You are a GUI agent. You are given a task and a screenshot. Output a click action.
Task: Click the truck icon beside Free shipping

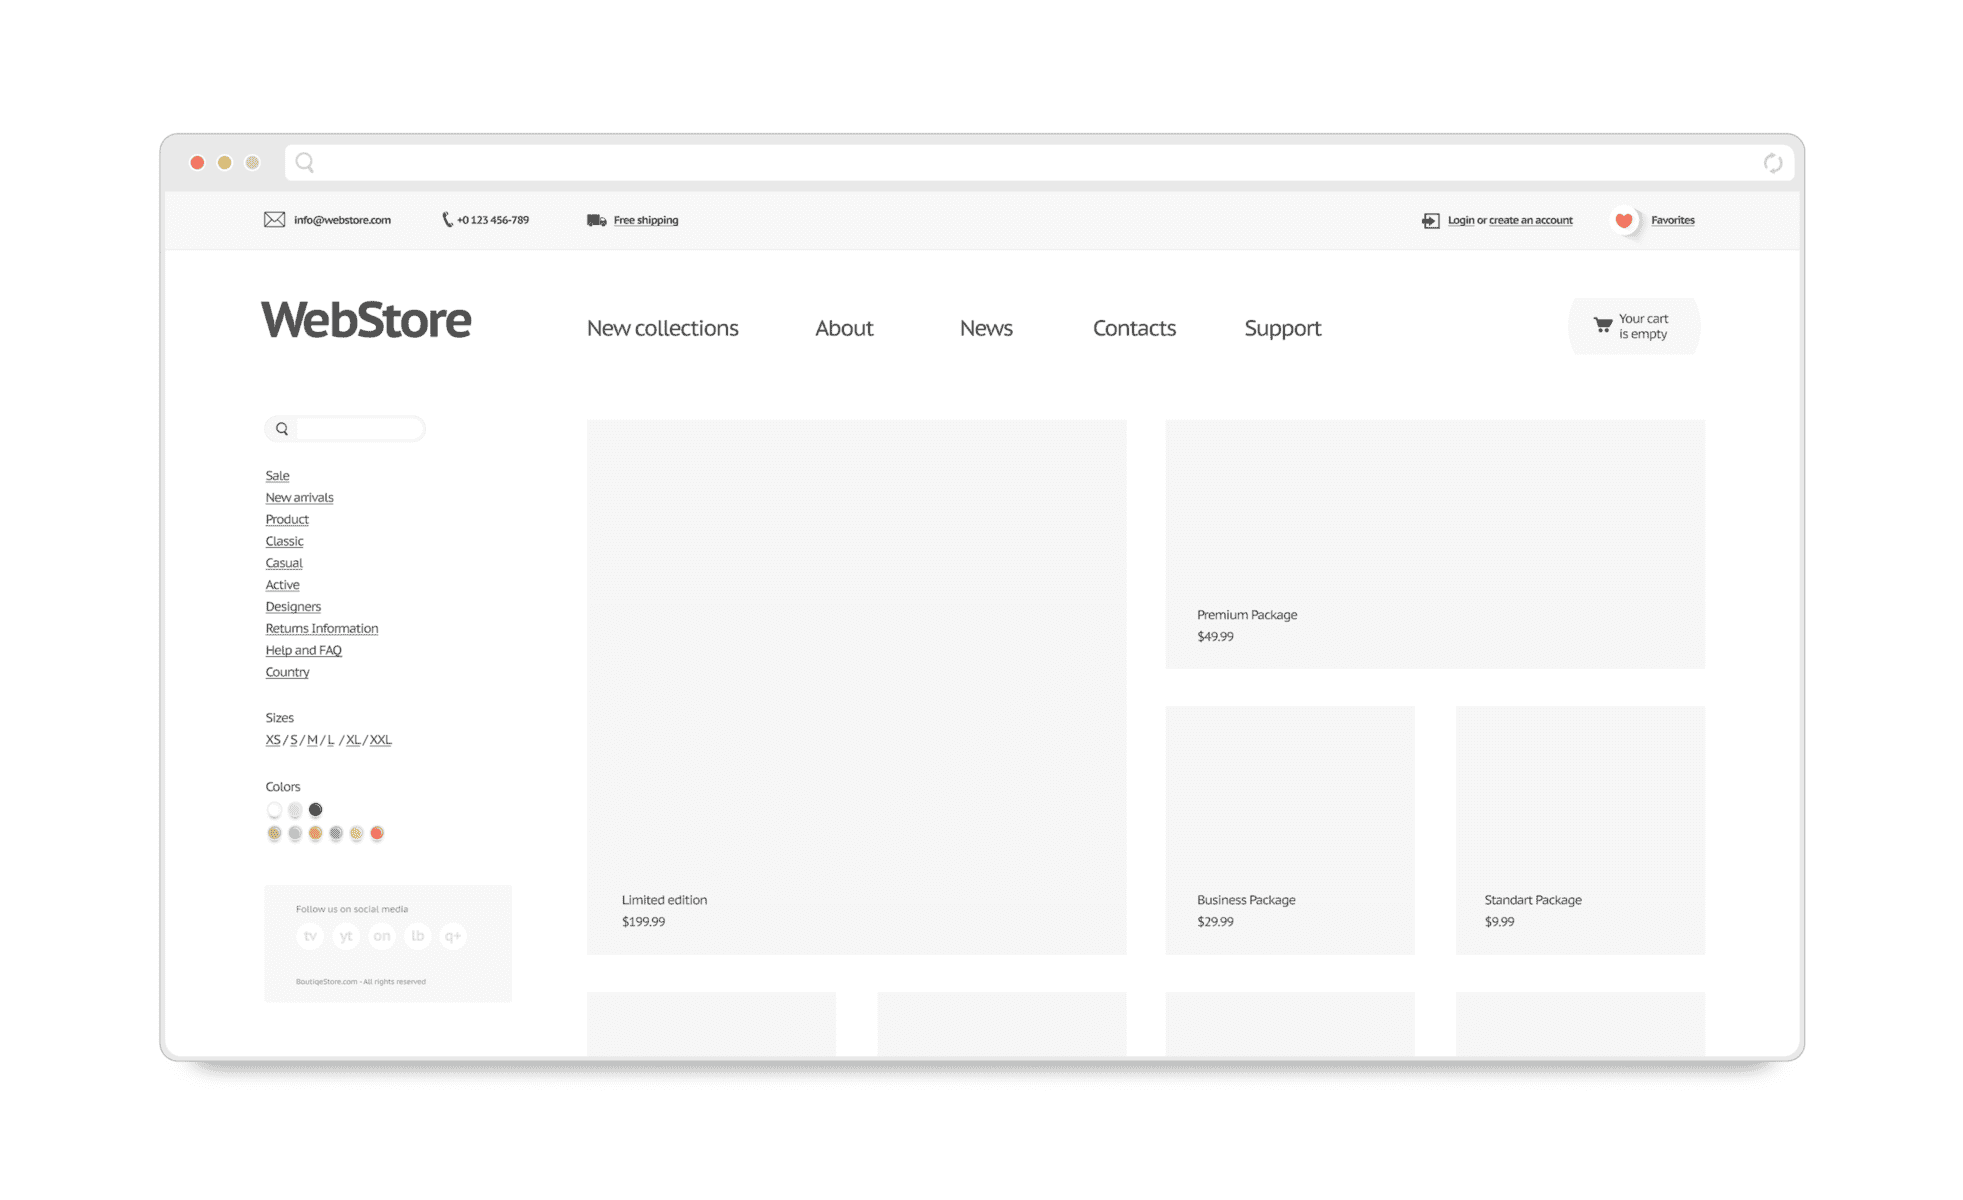(596, 220)
